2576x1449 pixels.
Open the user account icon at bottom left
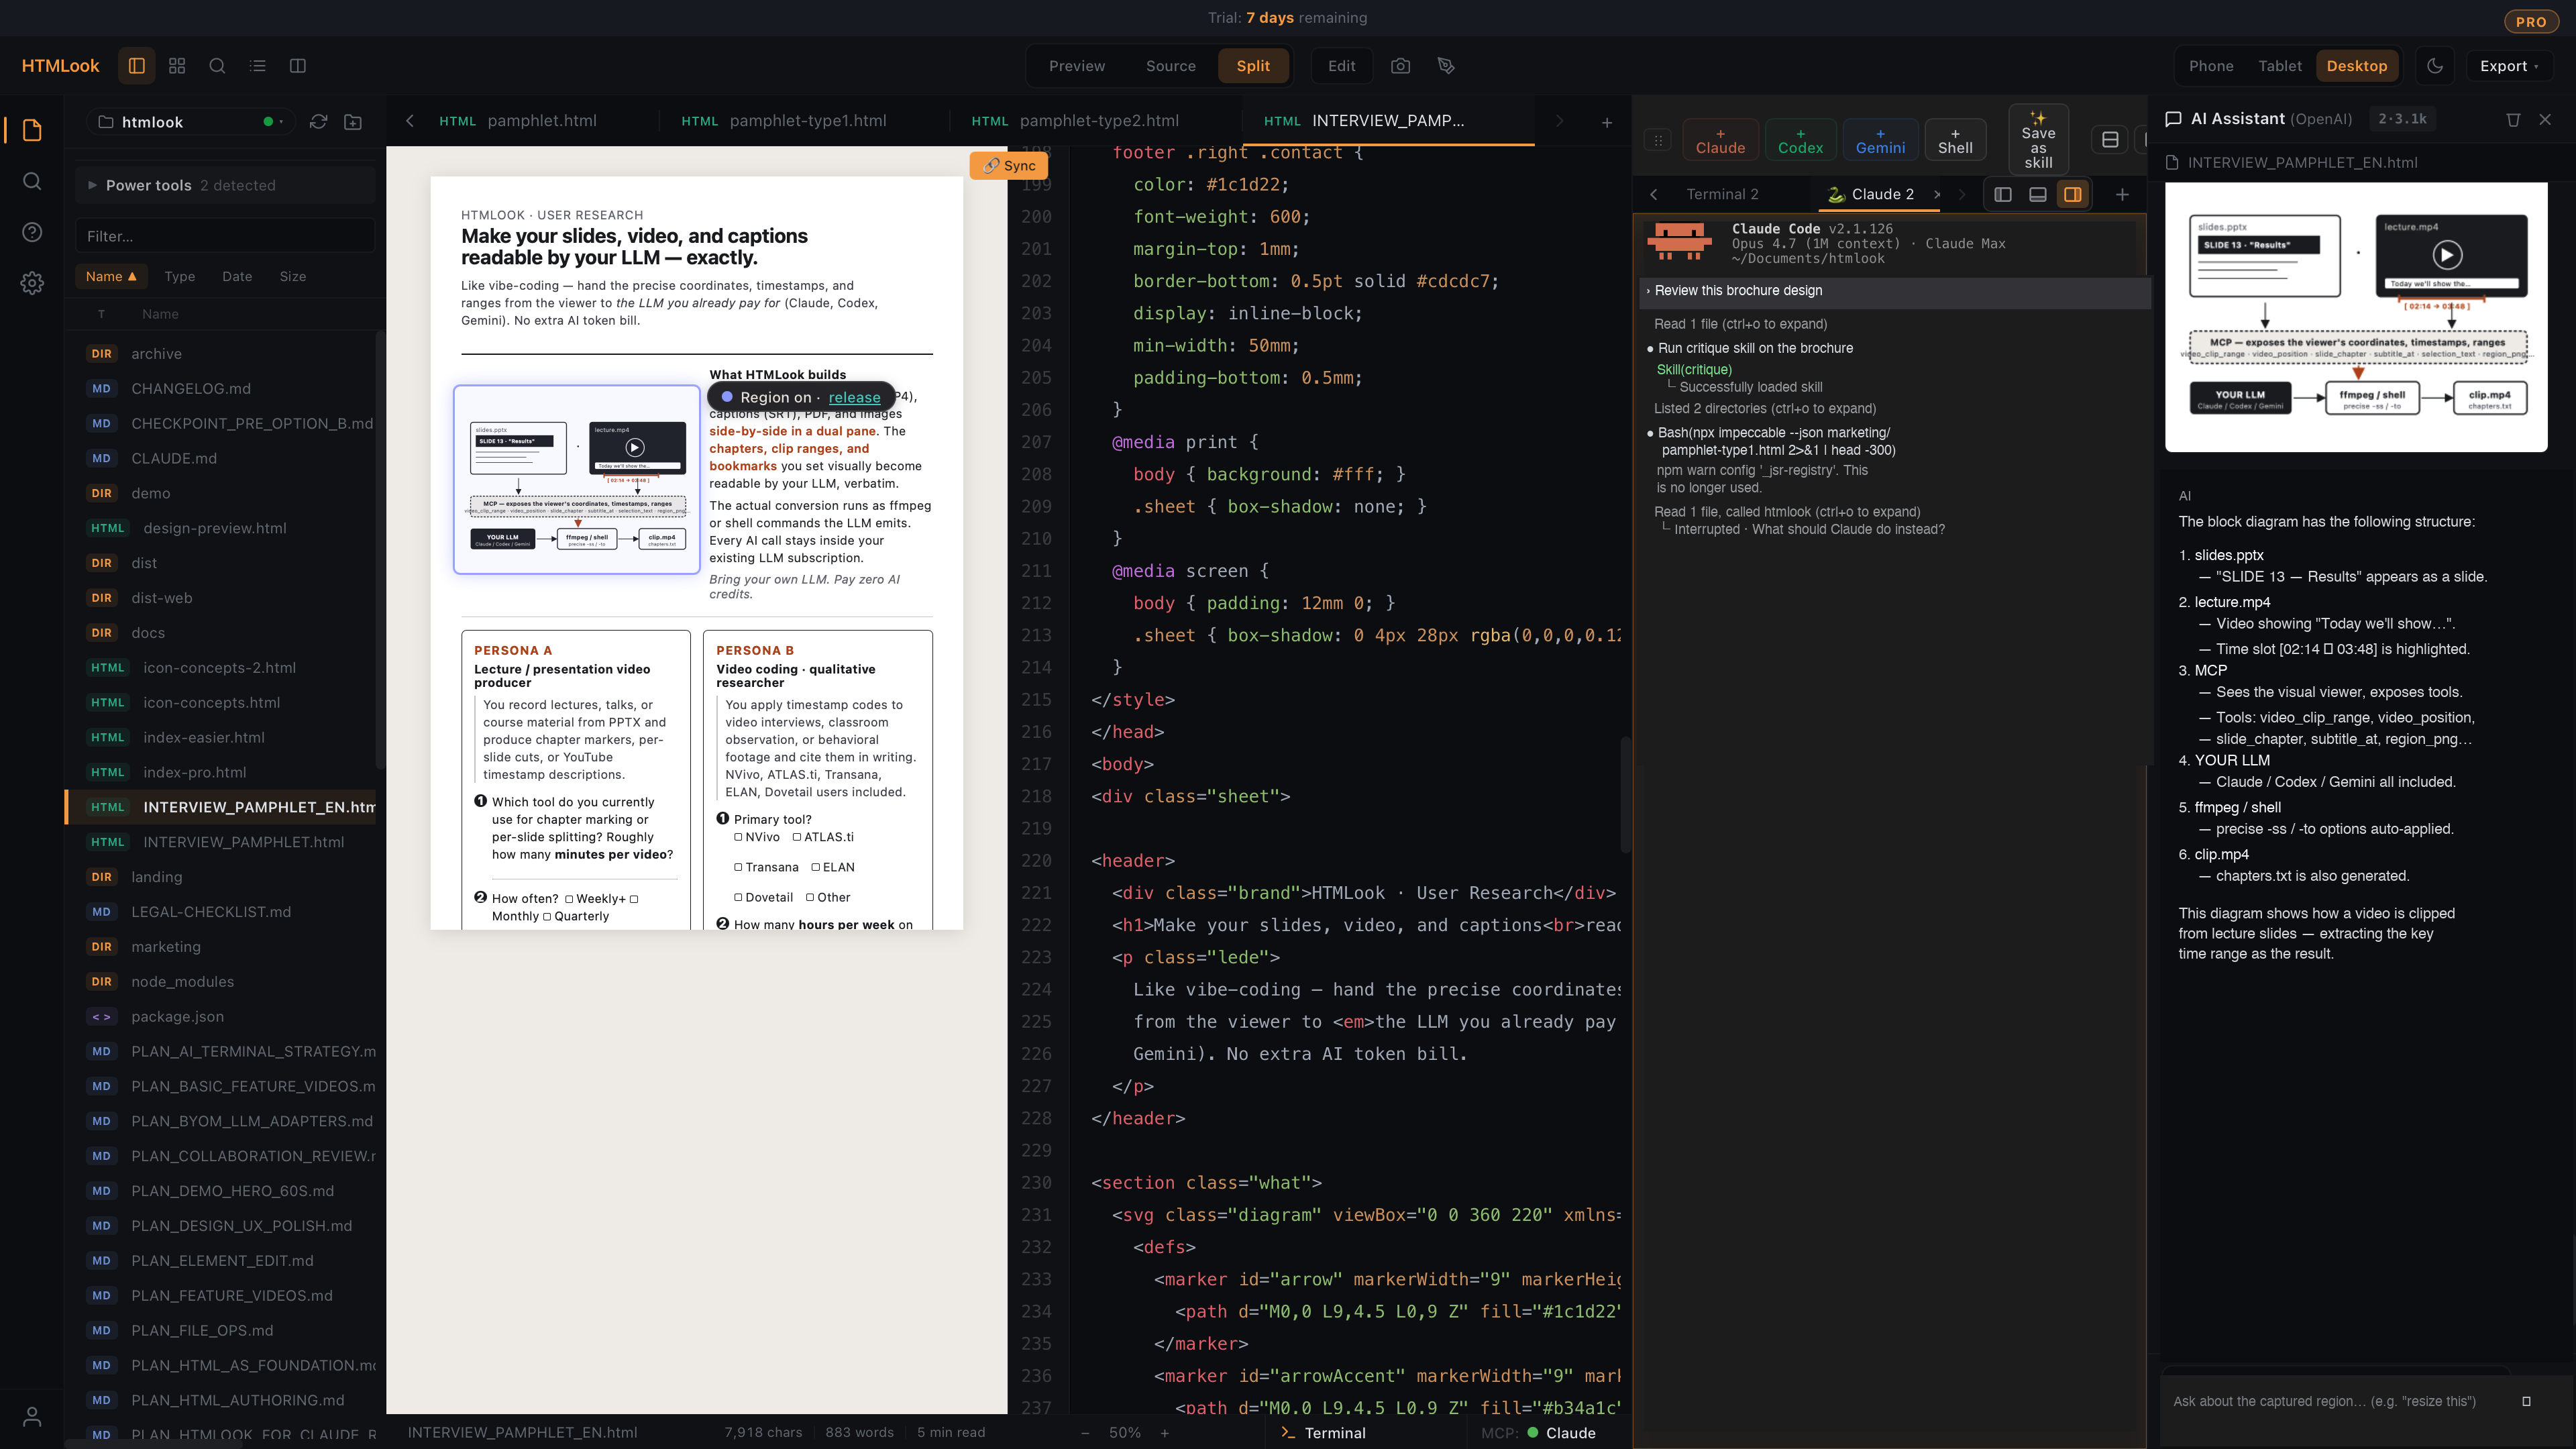[x=32, y=1417]
